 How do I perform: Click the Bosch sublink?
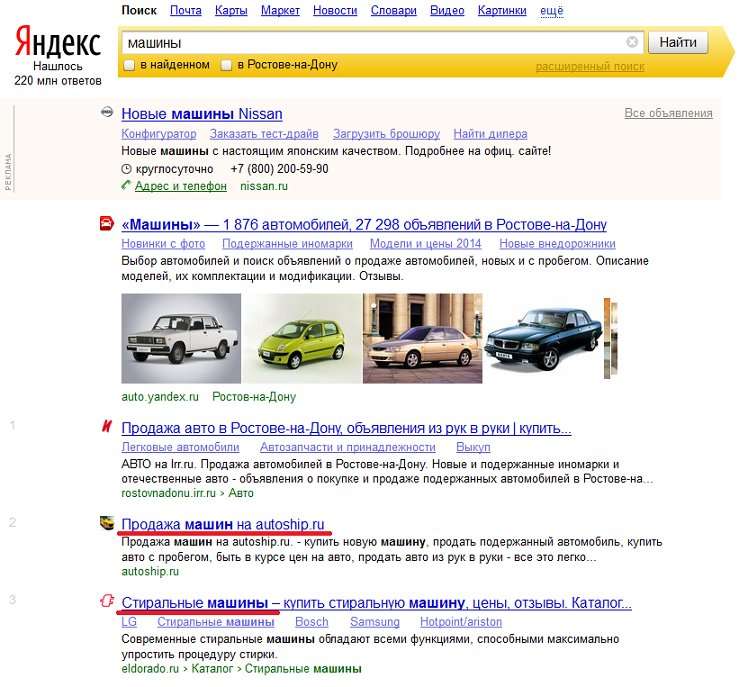click(312, 622)
